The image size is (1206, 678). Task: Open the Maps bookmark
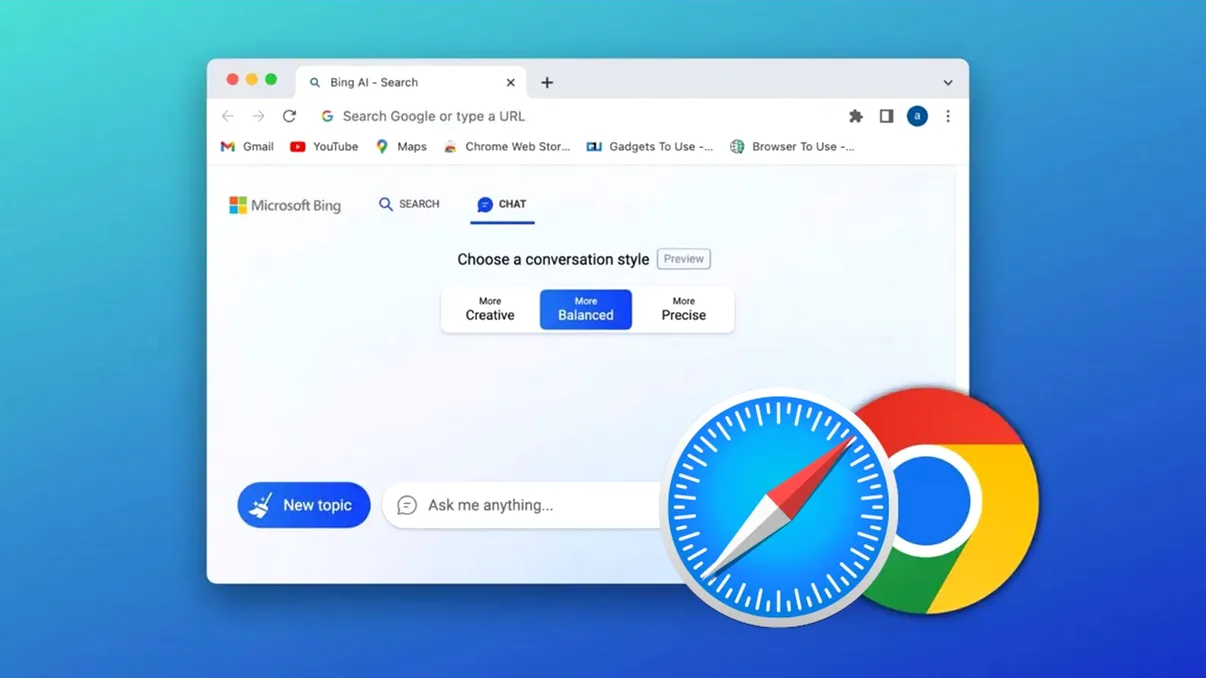pyautogui.click(x=401, y=146)
